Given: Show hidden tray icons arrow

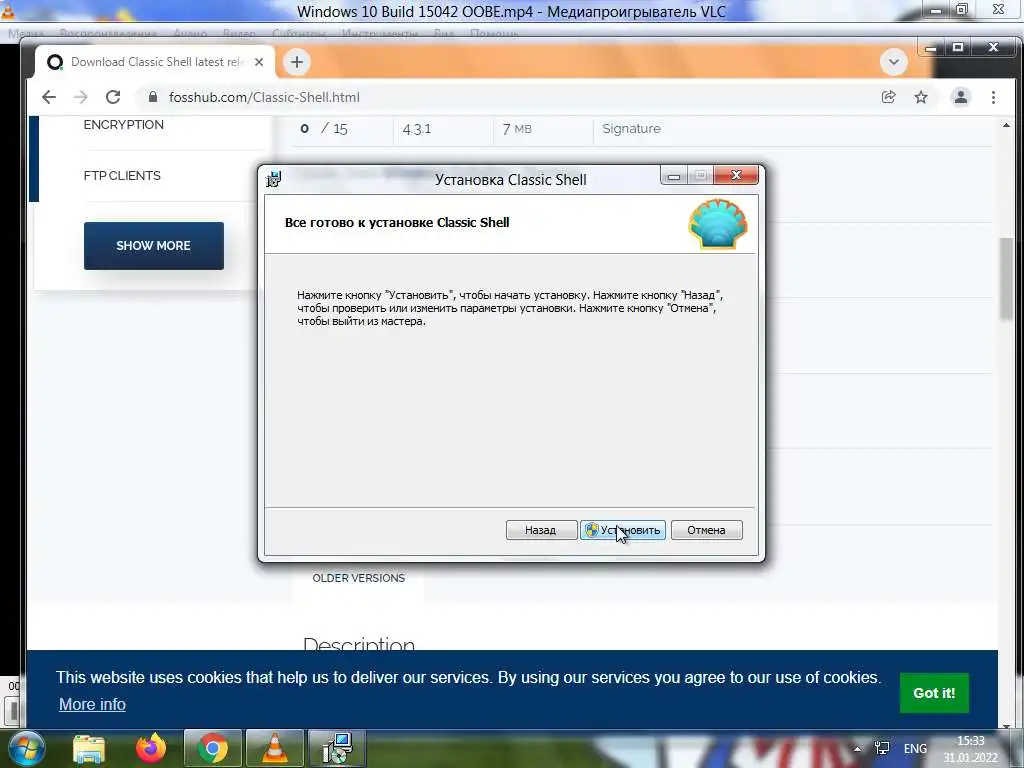Looking at the screenshot, I should pos(857,748).
